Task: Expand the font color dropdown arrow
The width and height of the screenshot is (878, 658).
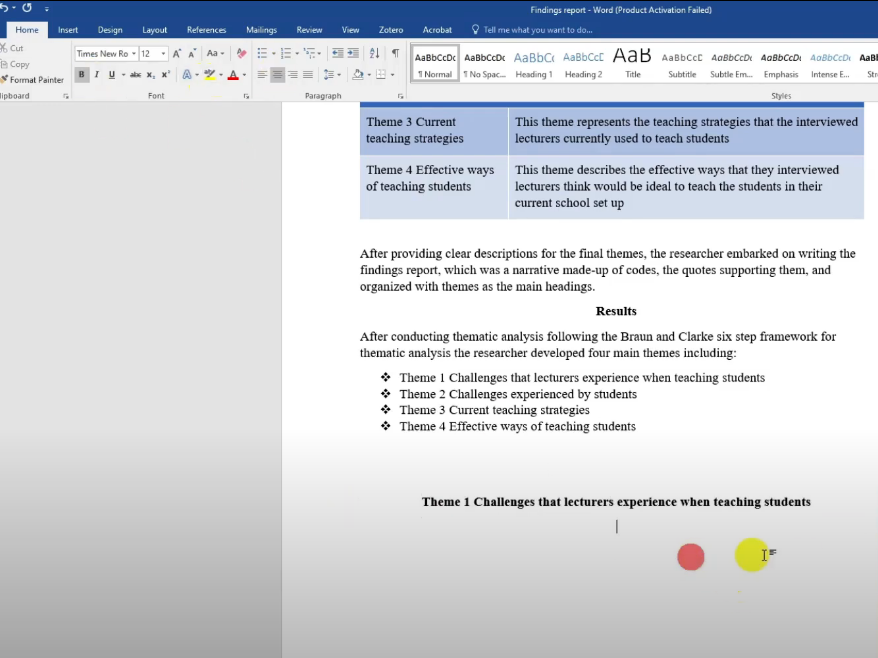Action: tap(244, 74)
